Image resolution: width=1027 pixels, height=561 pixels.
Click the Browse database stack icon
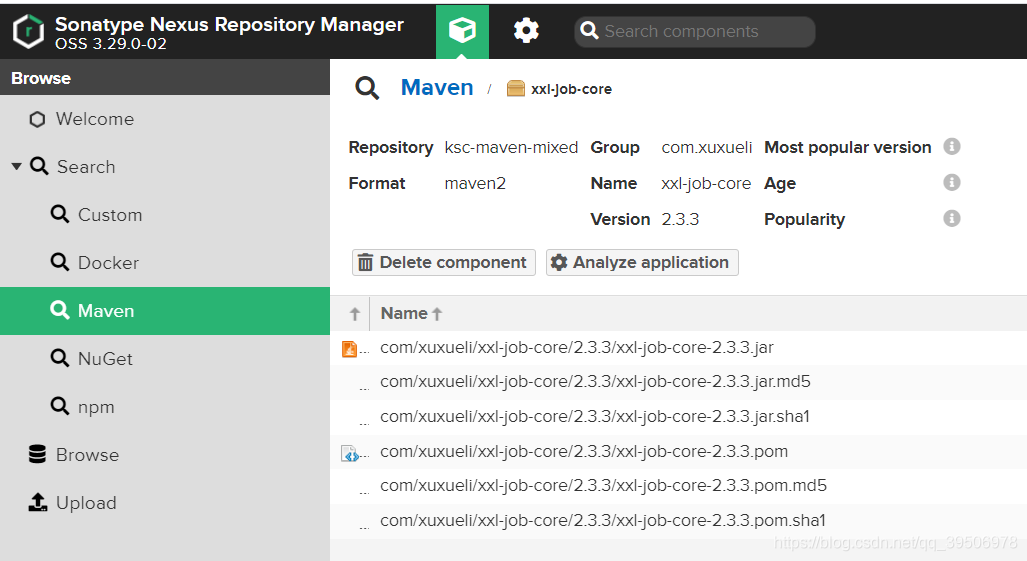tap(37, 454)
